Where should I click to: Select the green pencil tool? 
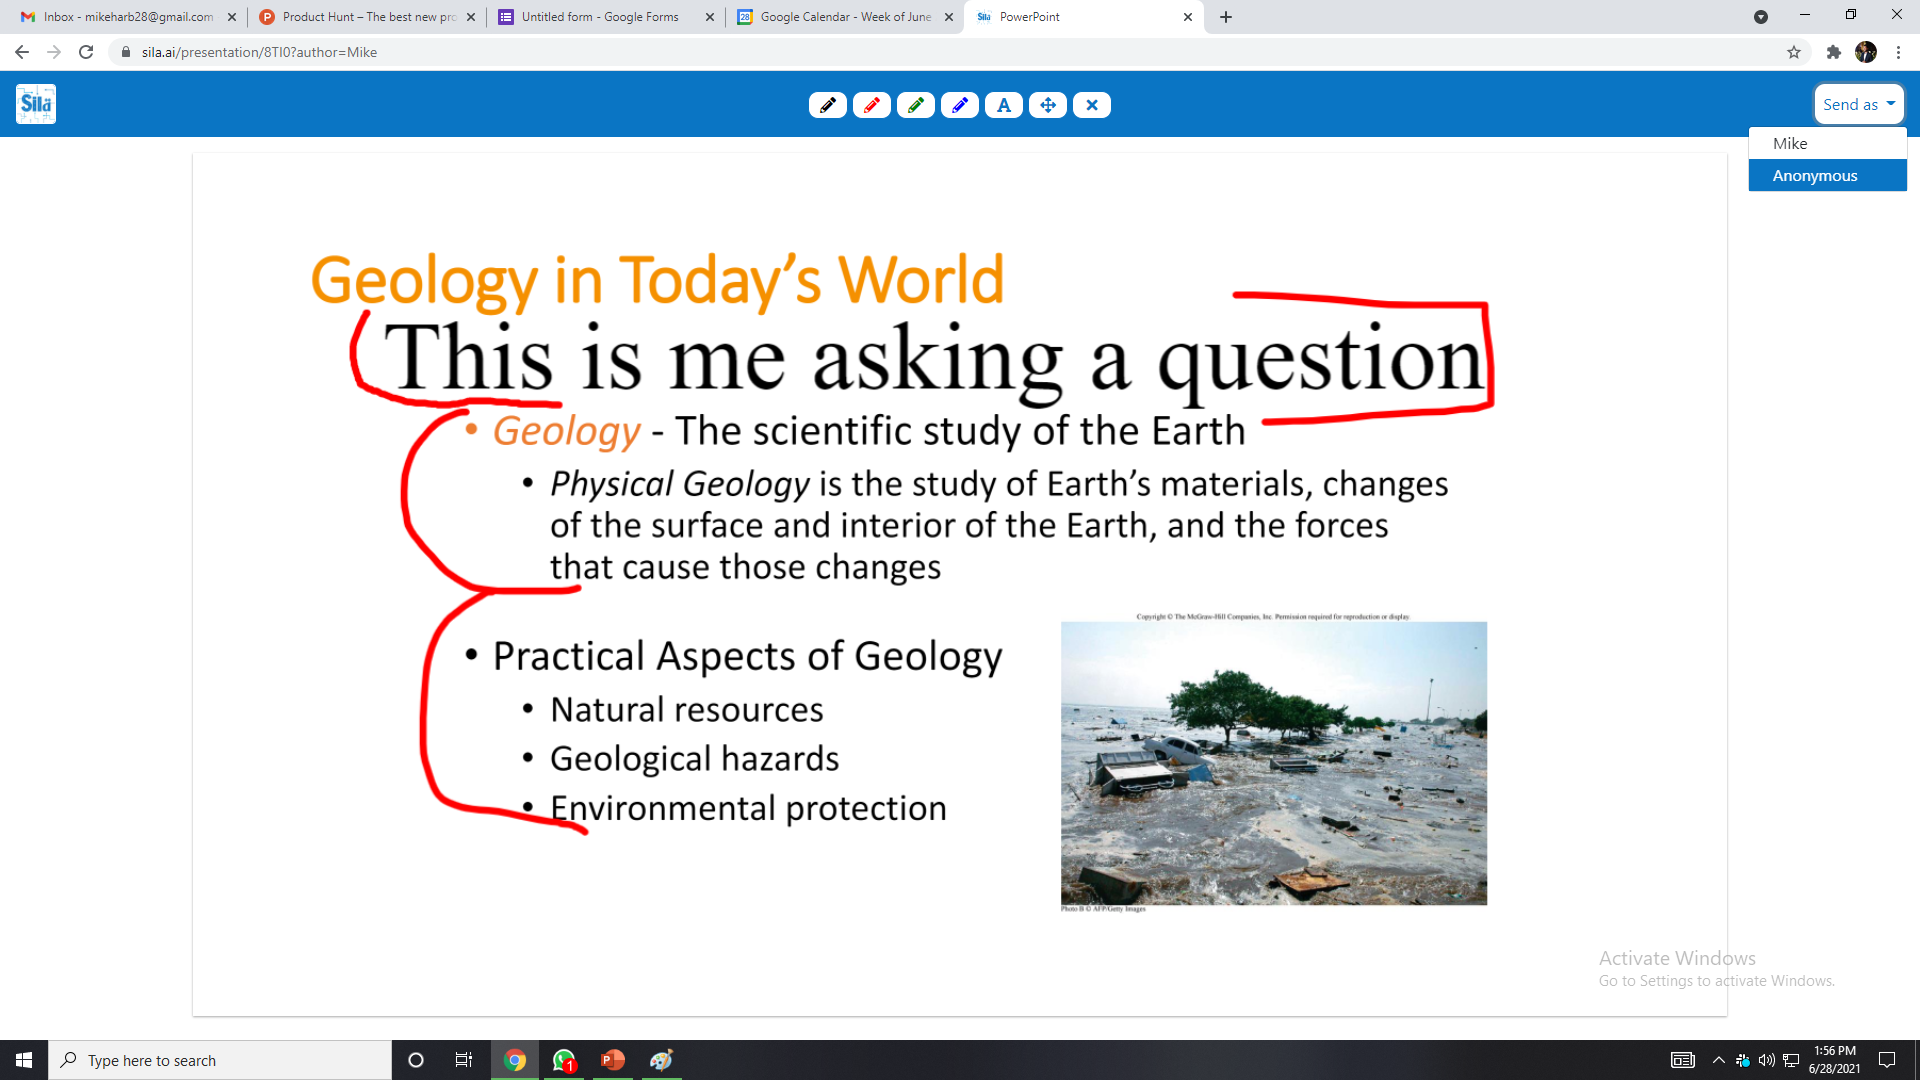(915, 105)
